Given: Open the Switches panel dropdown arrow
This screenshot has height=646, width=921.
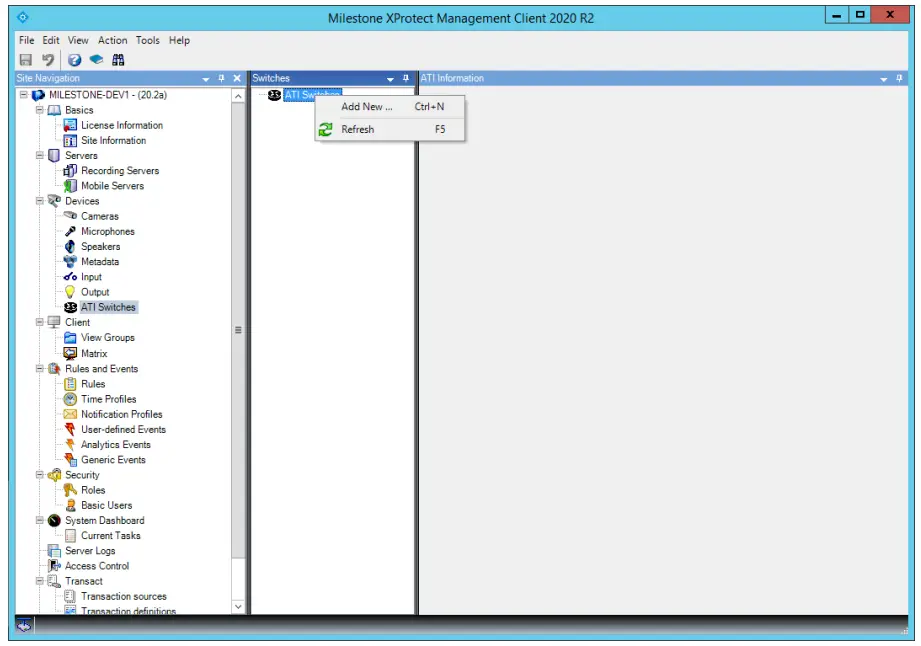Looking at the screenshot, I should coord(390,79).
